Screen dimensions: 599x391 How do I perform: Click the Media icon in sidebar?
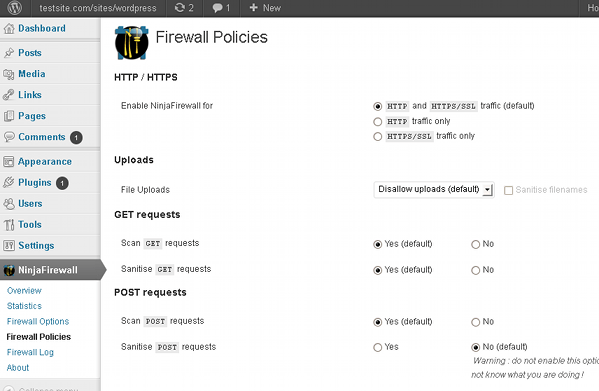[x=9, y=74]
